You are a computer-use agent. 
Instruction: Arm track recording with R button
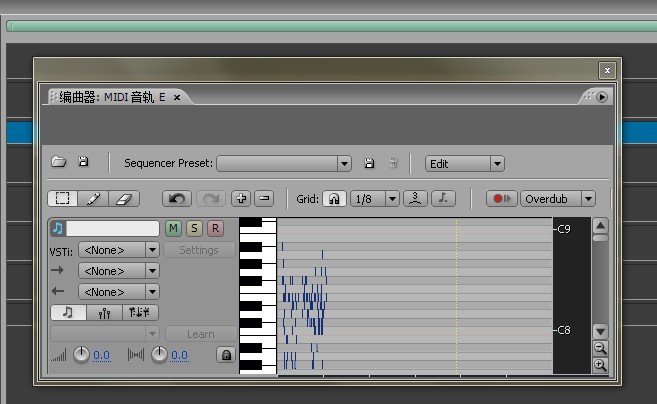pyautogui.click(x=215, y=228)
